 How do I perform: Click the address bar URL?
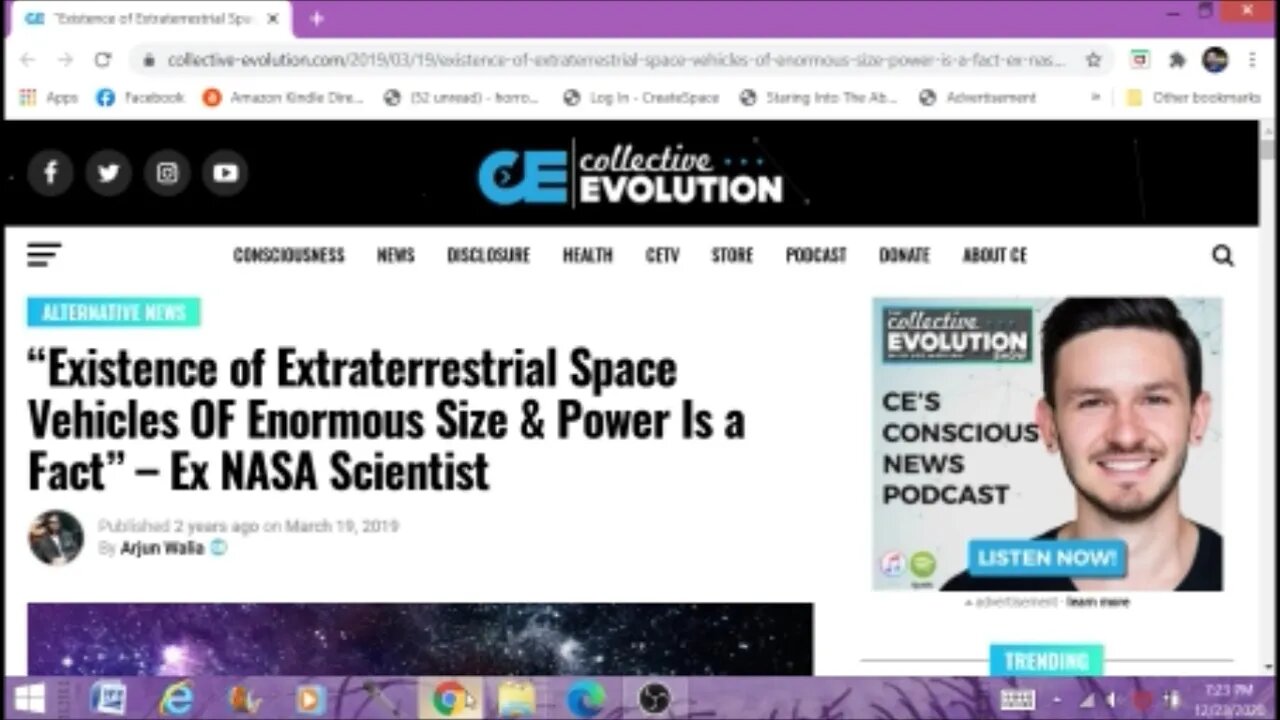(x=615, y=60)
